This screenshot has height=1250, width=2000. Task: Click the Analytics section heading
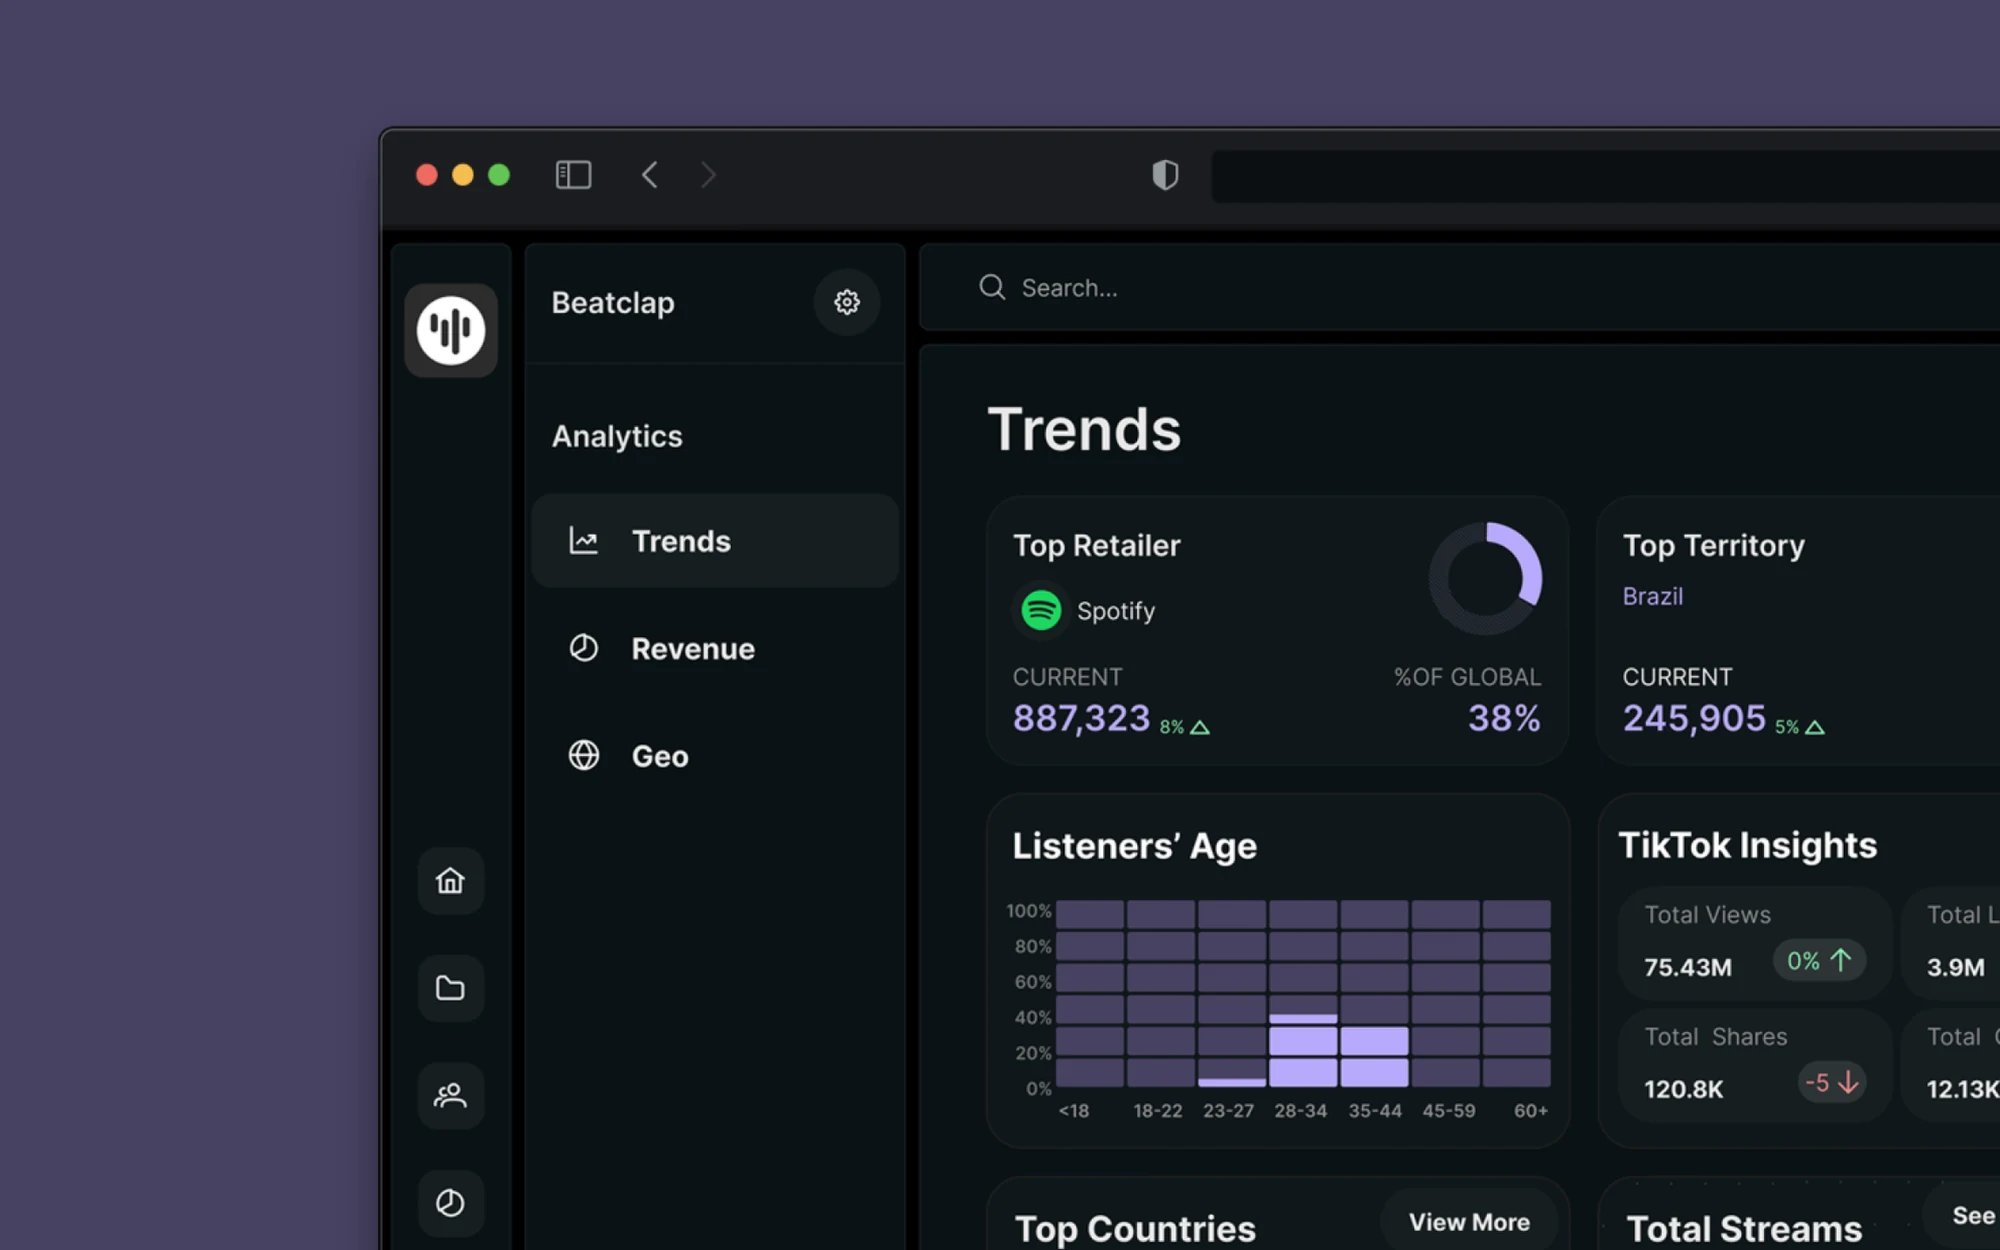point(617,437)
